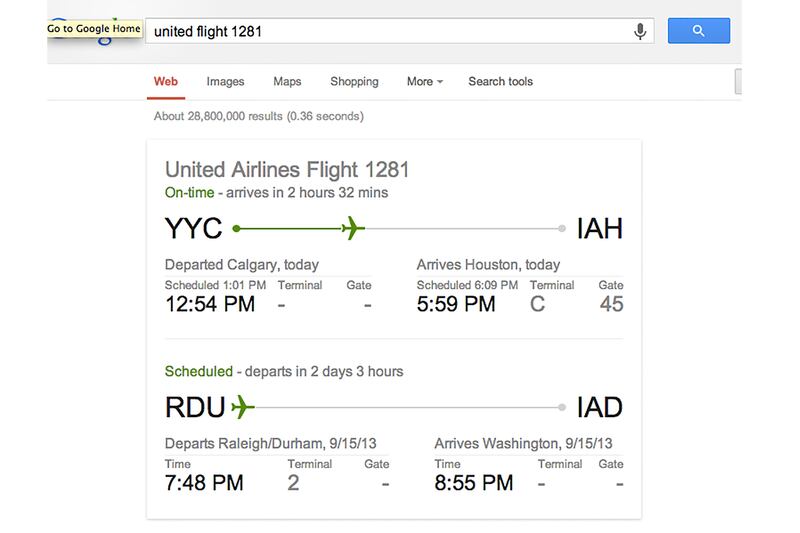The width and height of the screenshot is (800, 533).
Task: Click the green departure dot after YYC
Action: coord(235,229)
